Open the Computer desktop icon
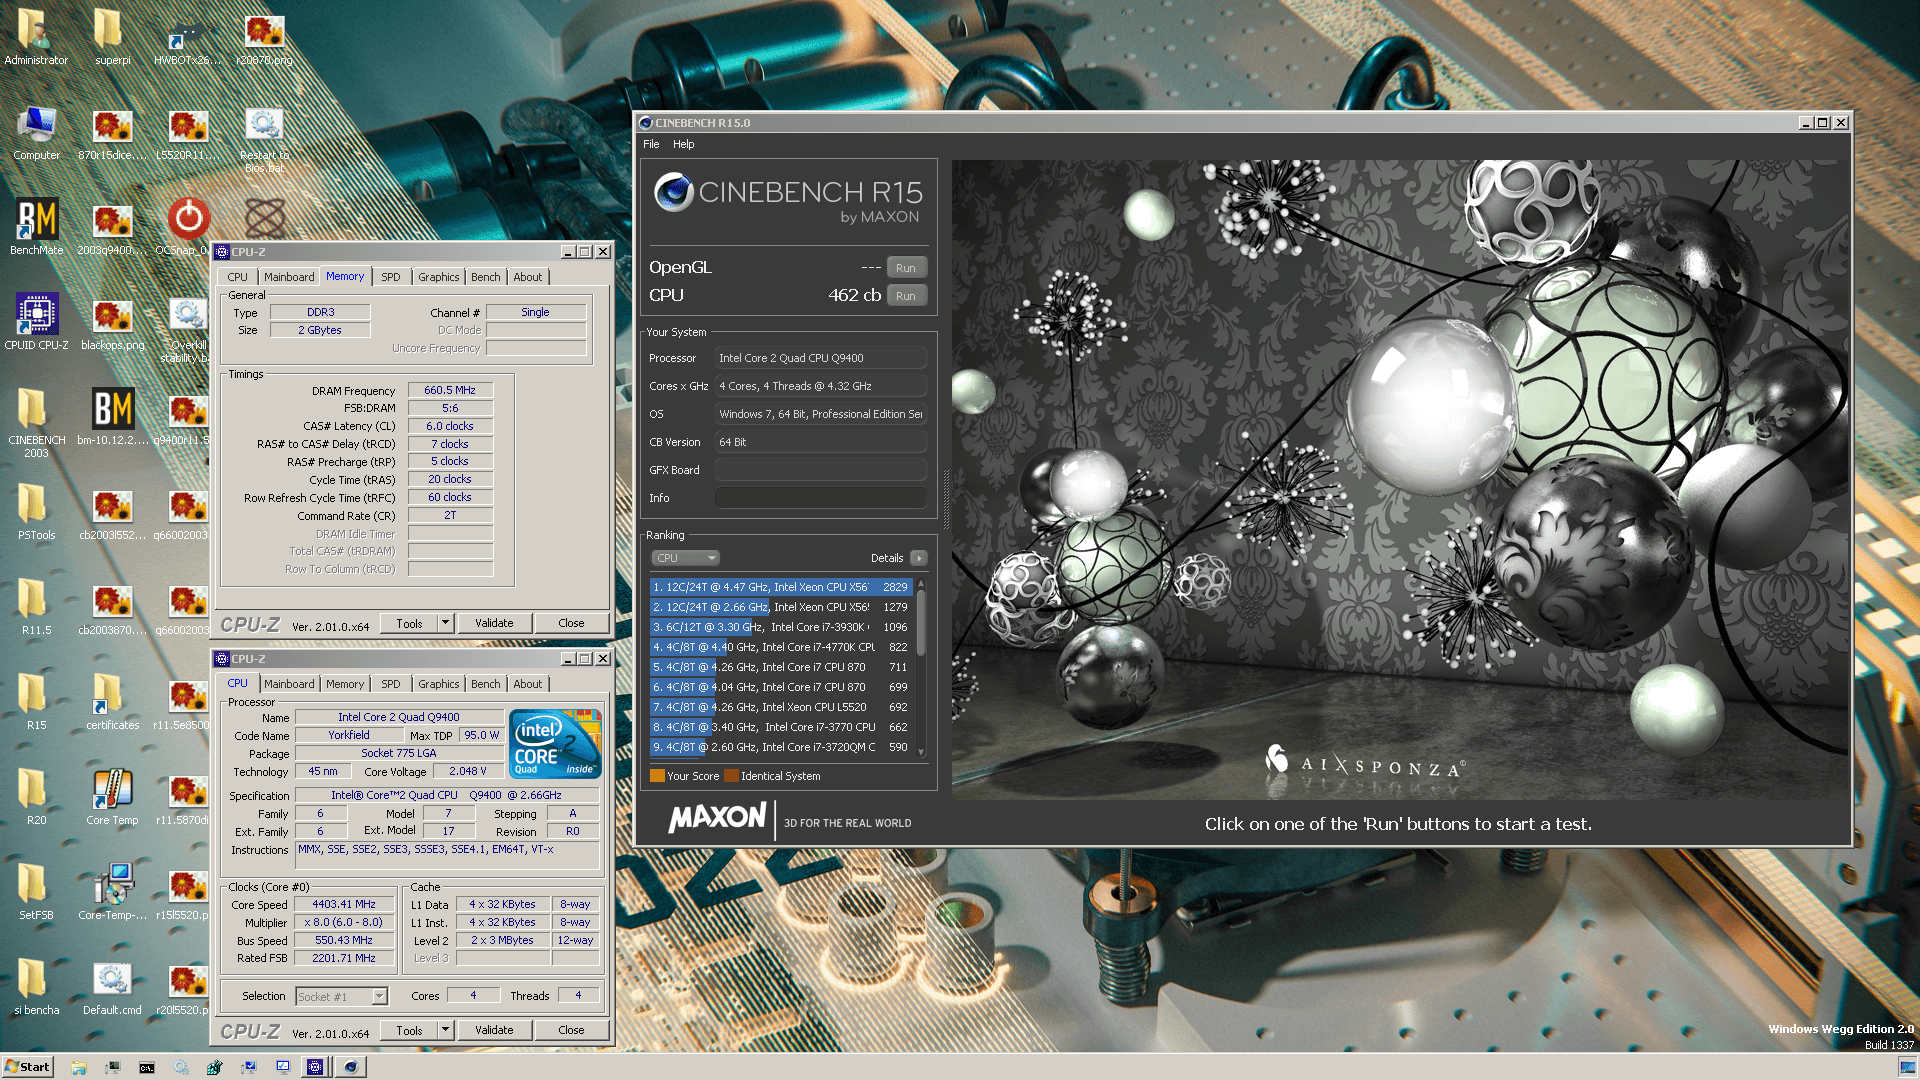Image resolution: width=1920 pixels, height=1080 pixels. tap(37, 132)
